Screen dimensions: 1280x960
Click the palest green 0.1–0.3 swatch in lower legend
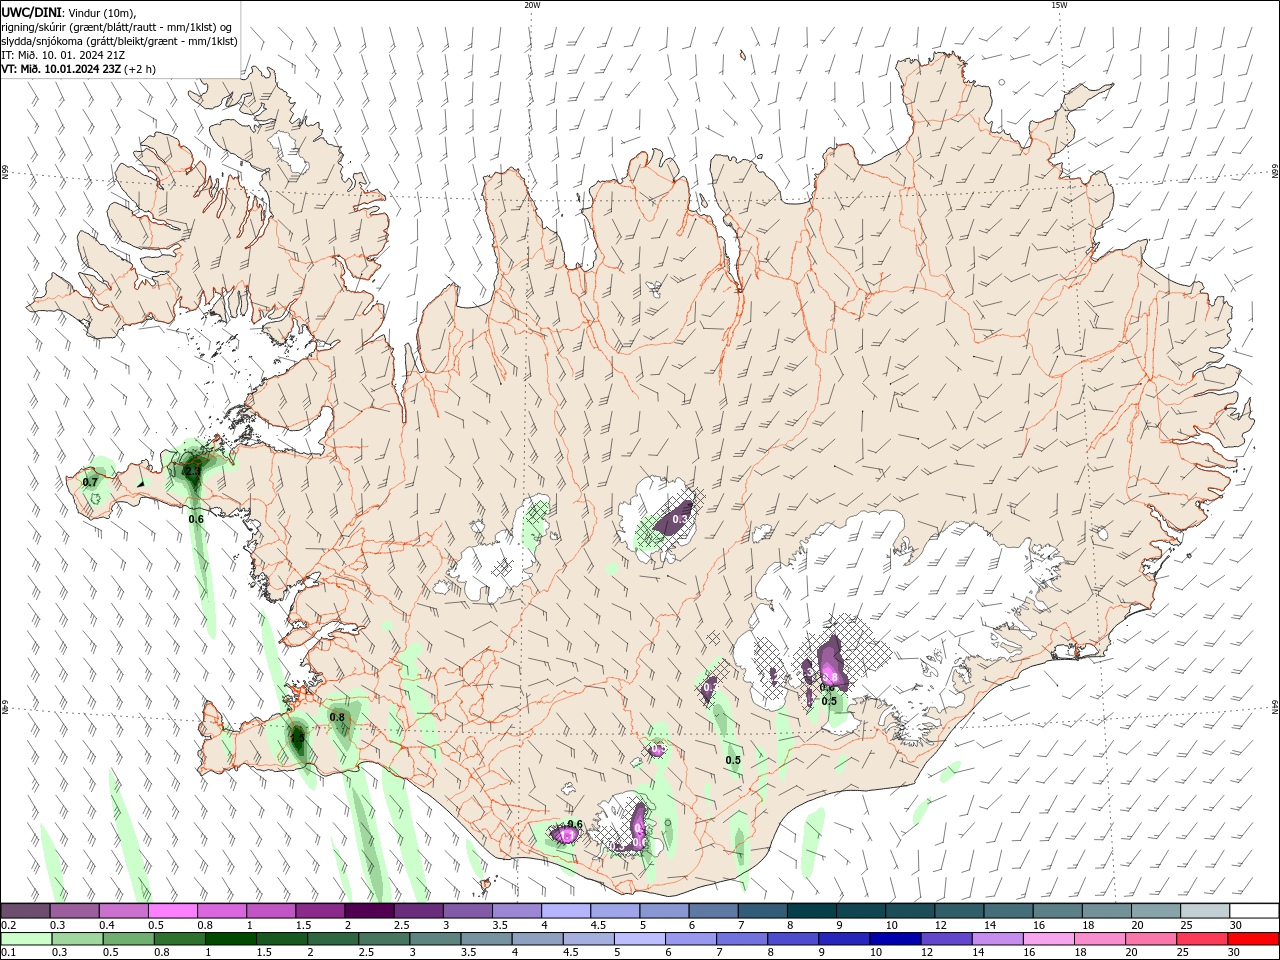(25, 939)
